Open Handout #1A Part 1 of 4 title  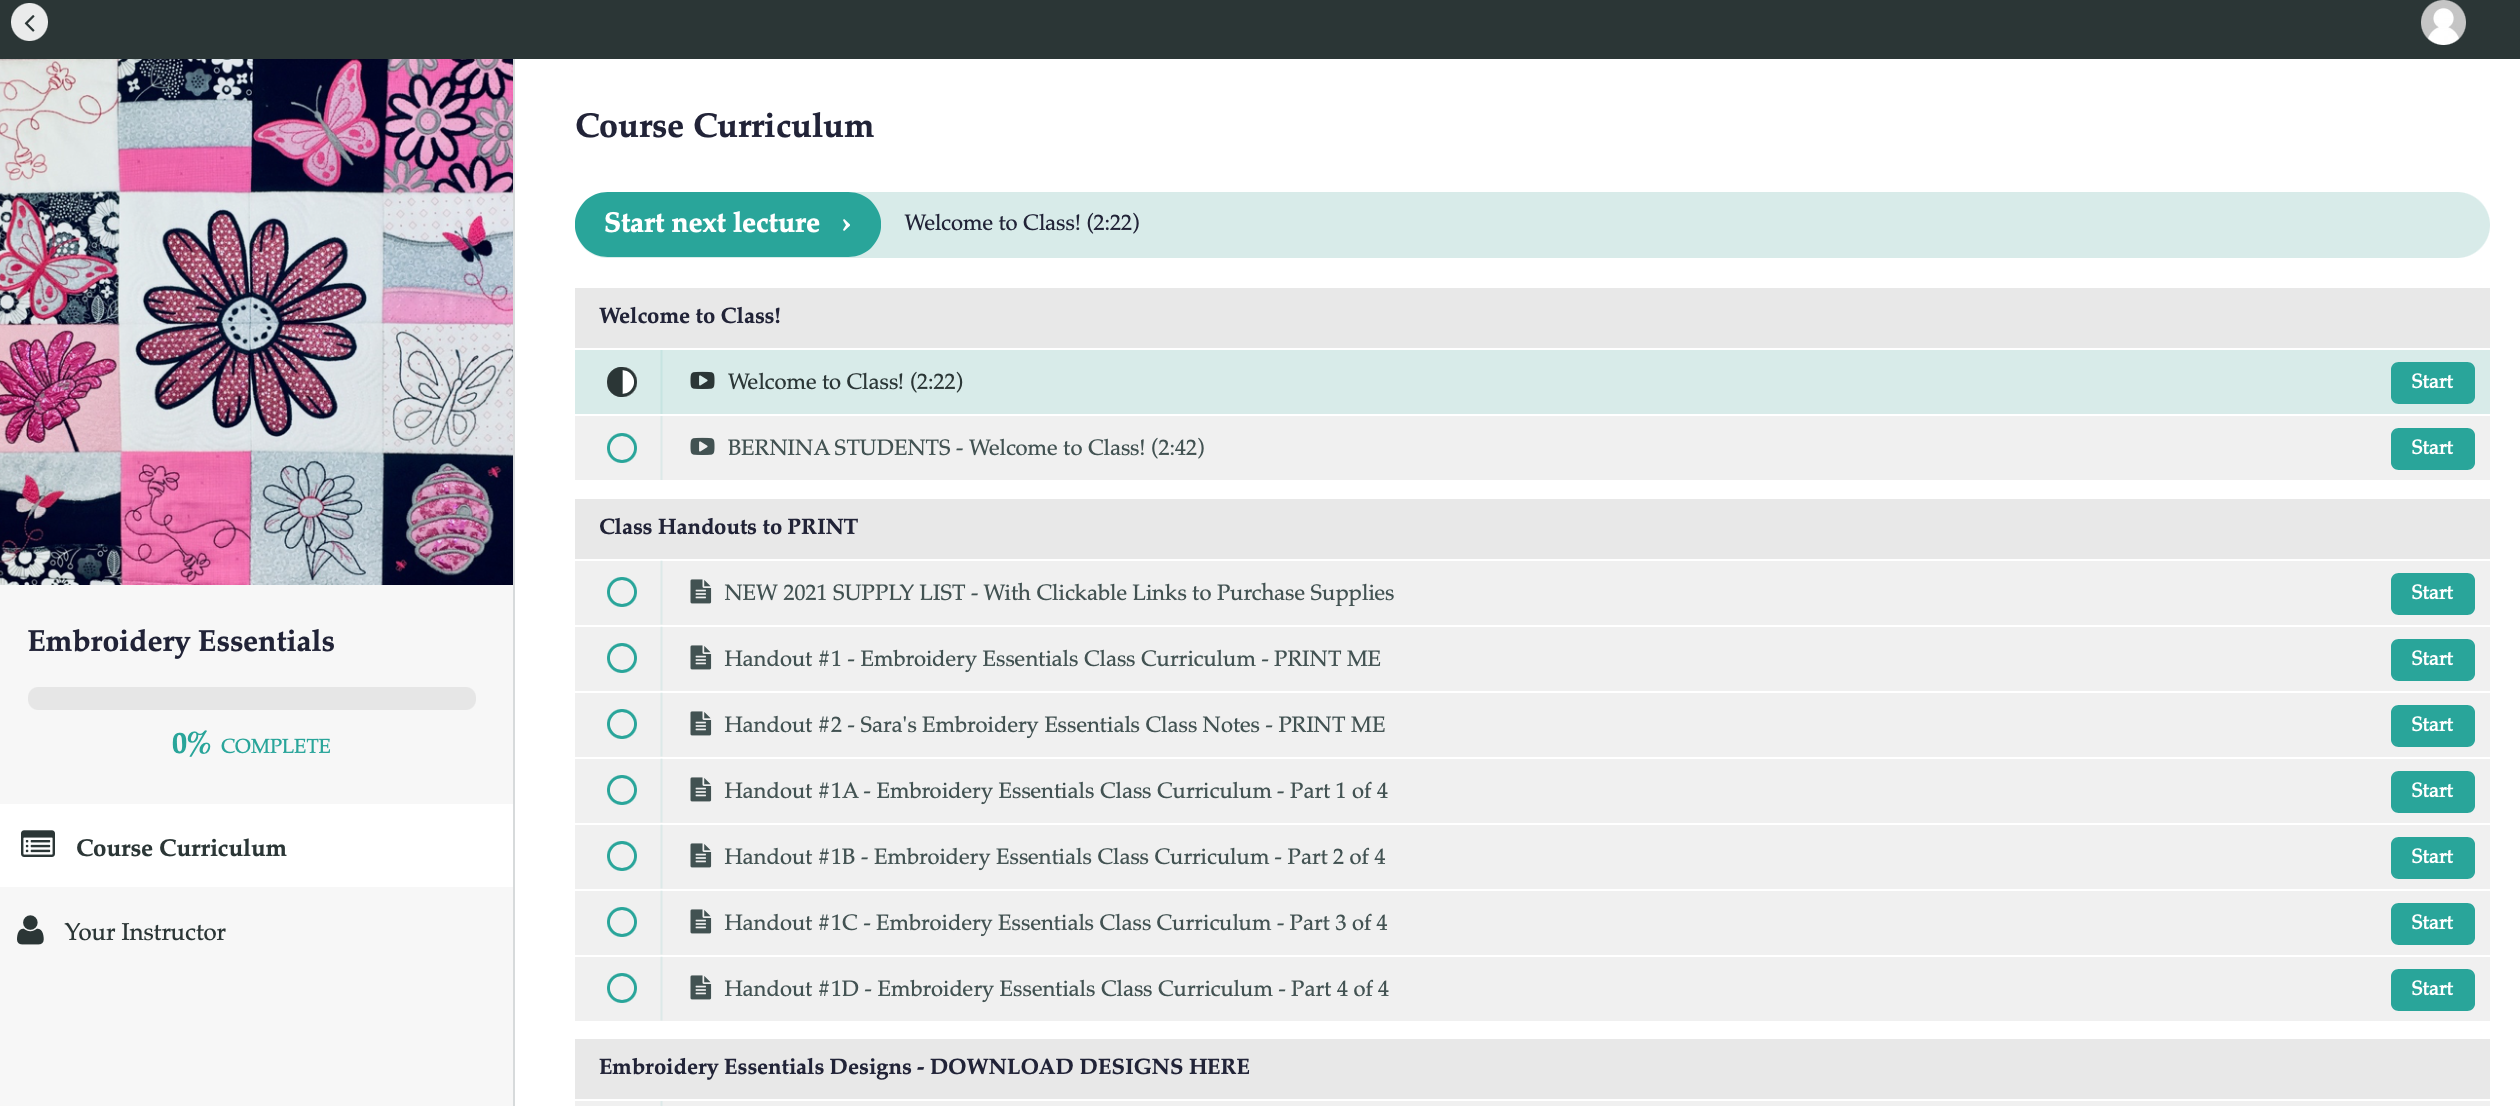(1056, 791)
